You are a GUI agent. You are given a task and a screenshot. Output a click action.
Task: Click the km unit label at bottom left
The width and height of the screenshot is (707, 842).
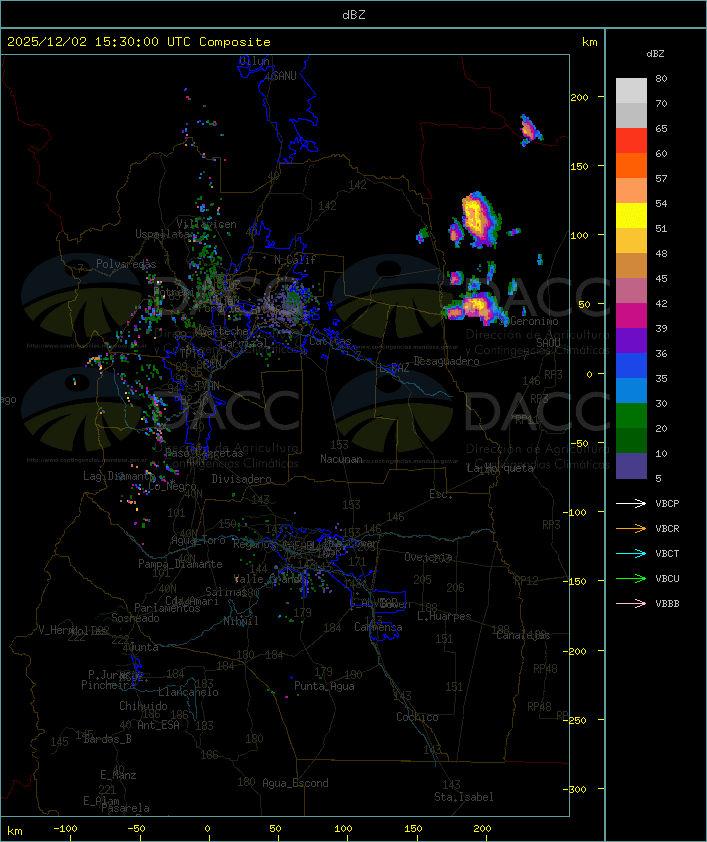click(14, 831)
